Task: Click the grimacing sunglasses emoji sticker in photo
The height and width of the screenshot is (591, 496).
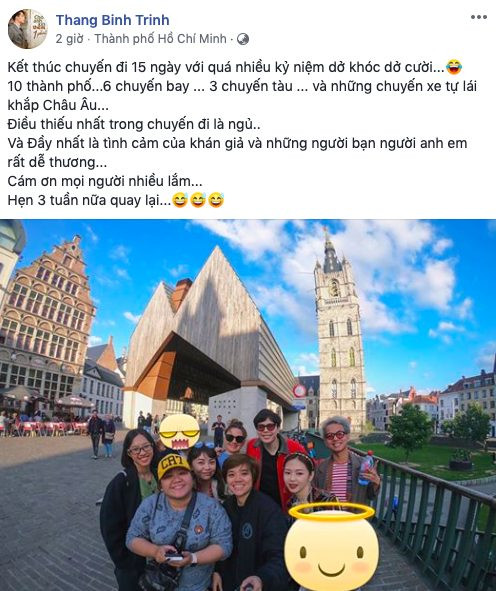Action: click(179, 432)
